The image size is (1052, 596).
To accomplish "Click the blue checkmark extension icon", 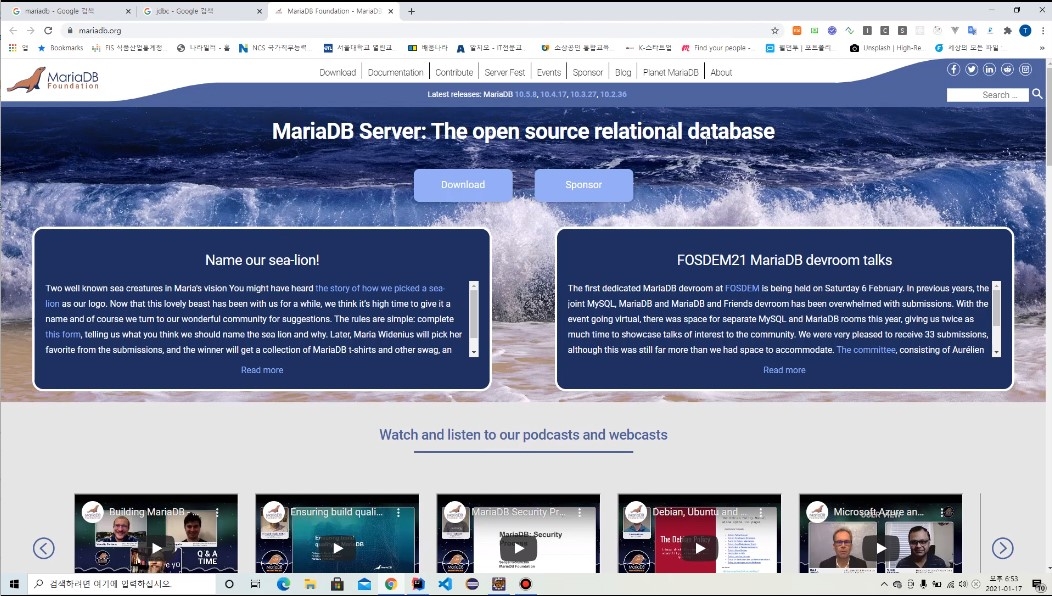I will pyautogui.click(x=832, y=31).
